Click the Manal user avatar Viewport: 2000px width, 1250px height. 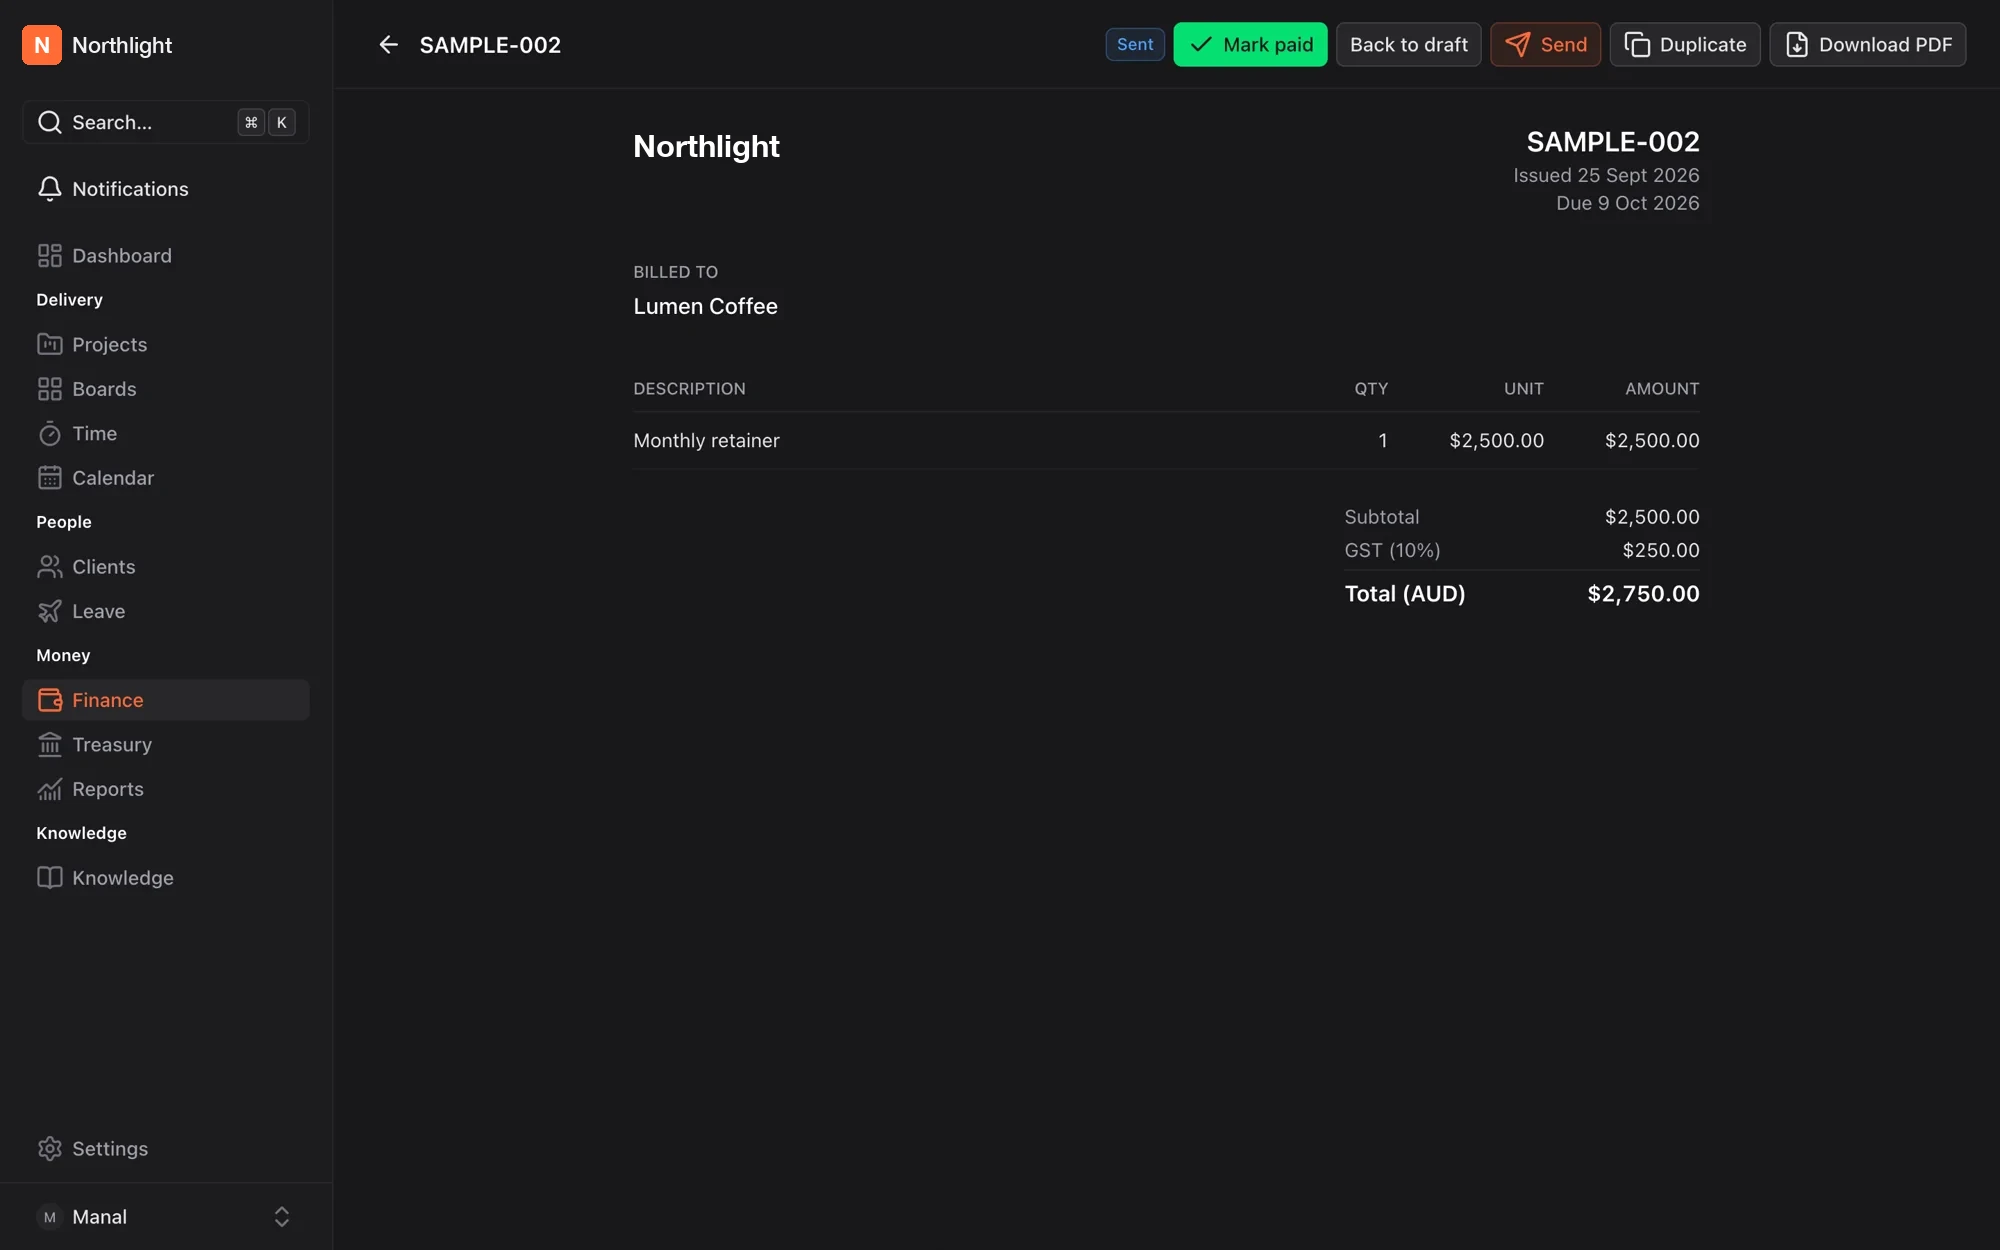pos(50,1217)
